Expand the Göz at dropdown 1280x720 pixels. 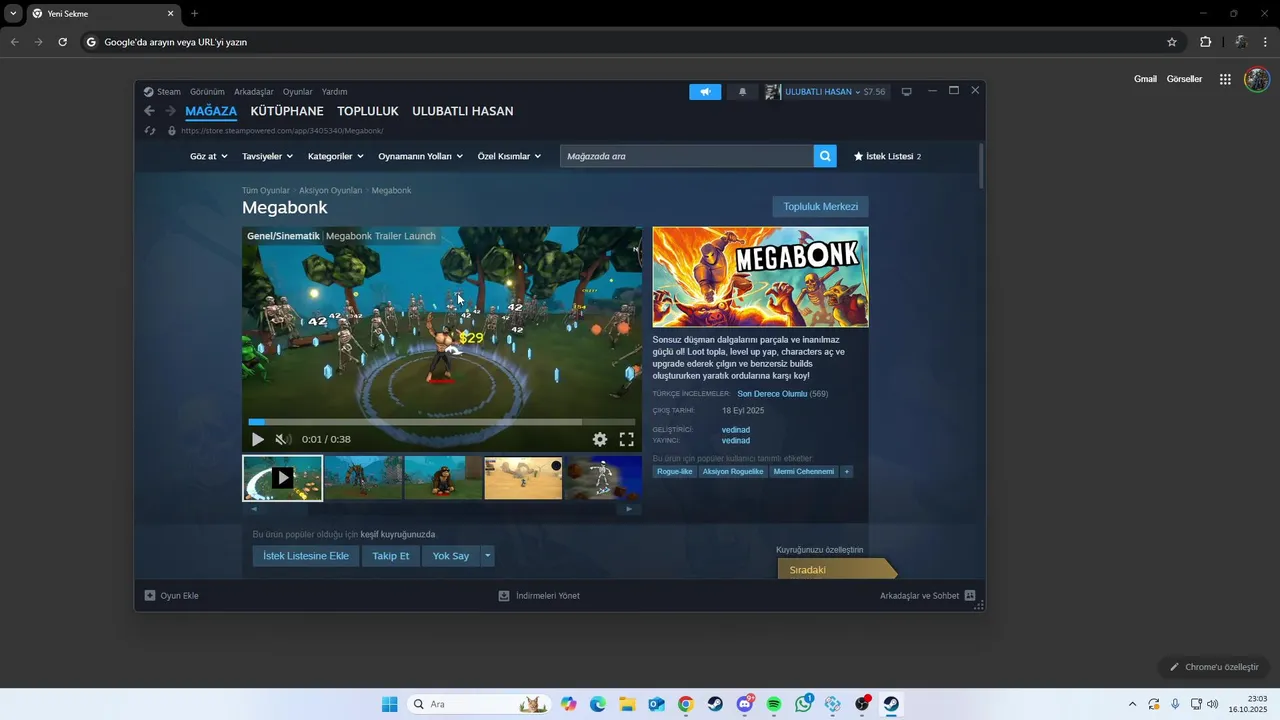(x=209, y=156)
